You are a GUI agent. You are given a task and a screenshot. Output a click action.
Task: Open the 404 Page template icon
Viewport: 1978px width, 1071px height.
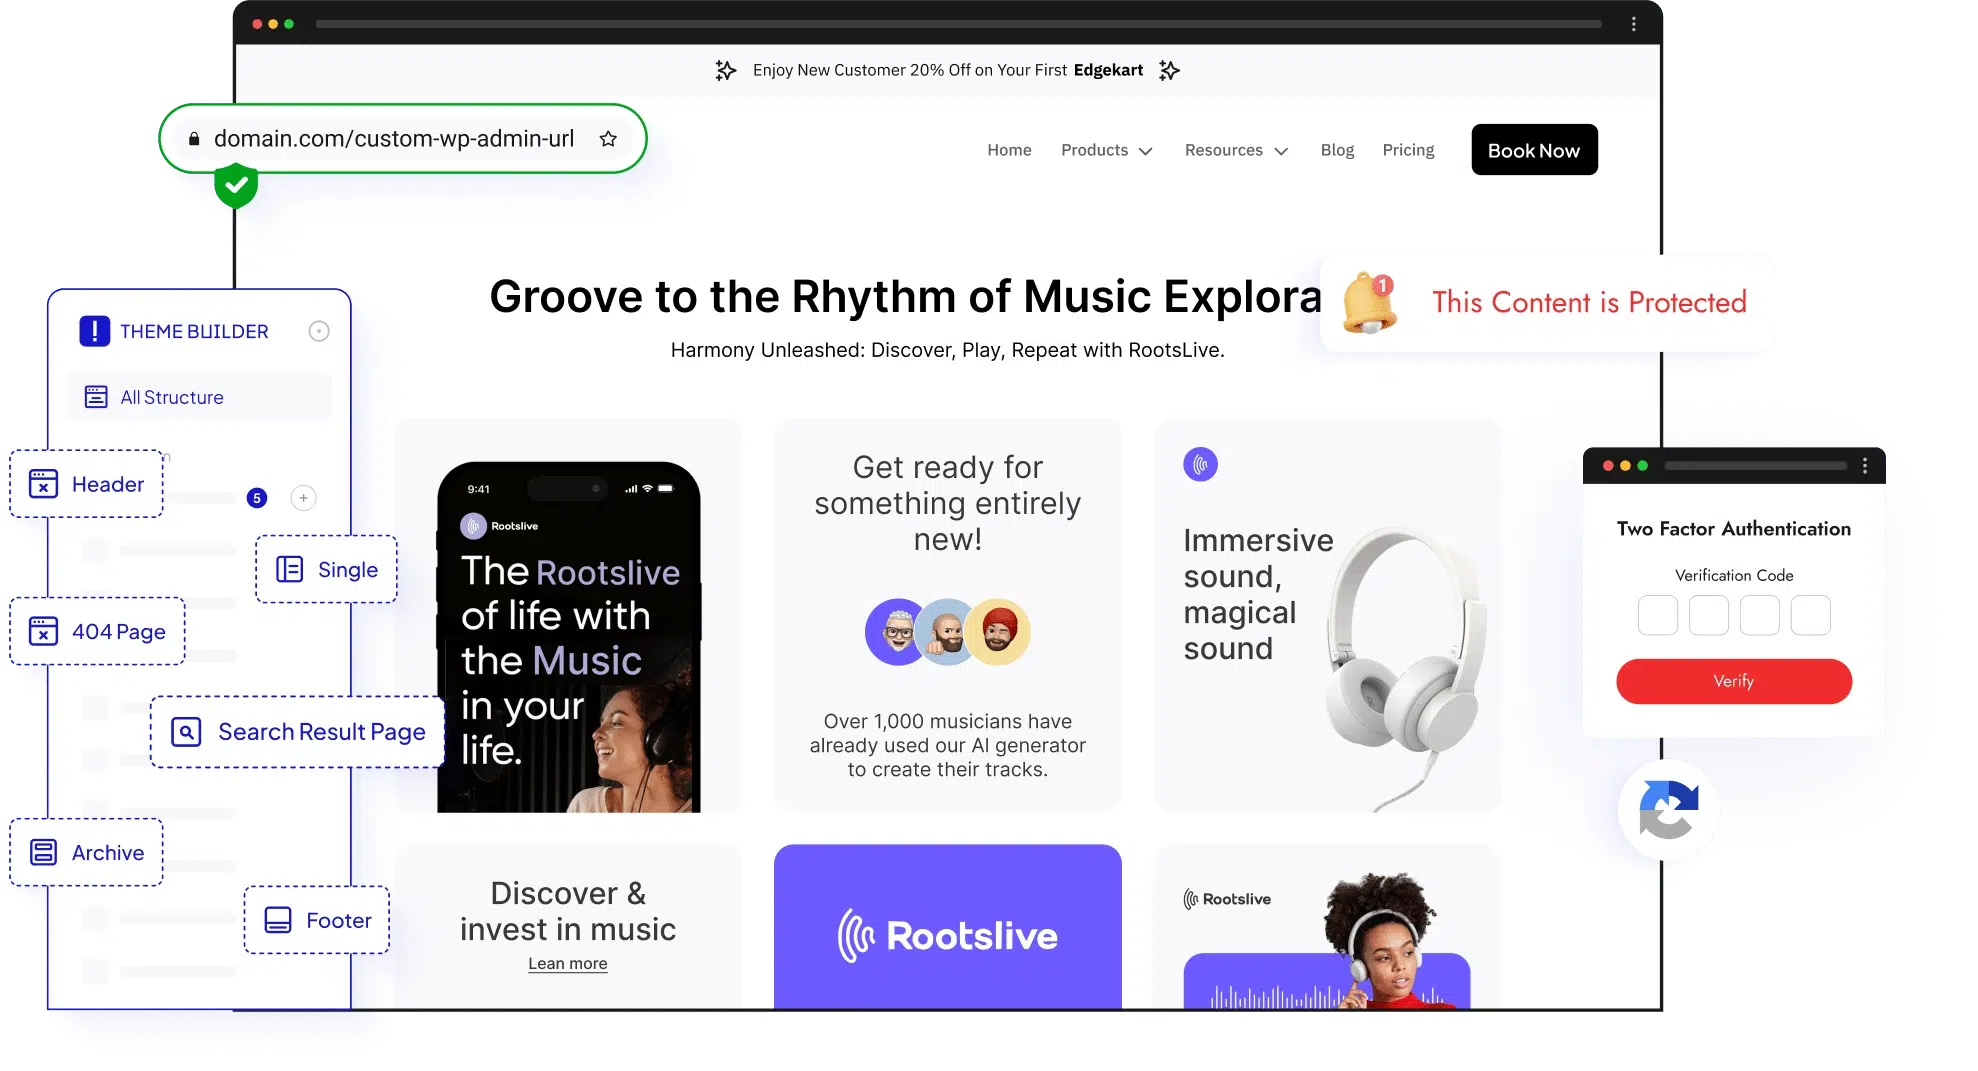pyautogui.click(x=43, y=631)
